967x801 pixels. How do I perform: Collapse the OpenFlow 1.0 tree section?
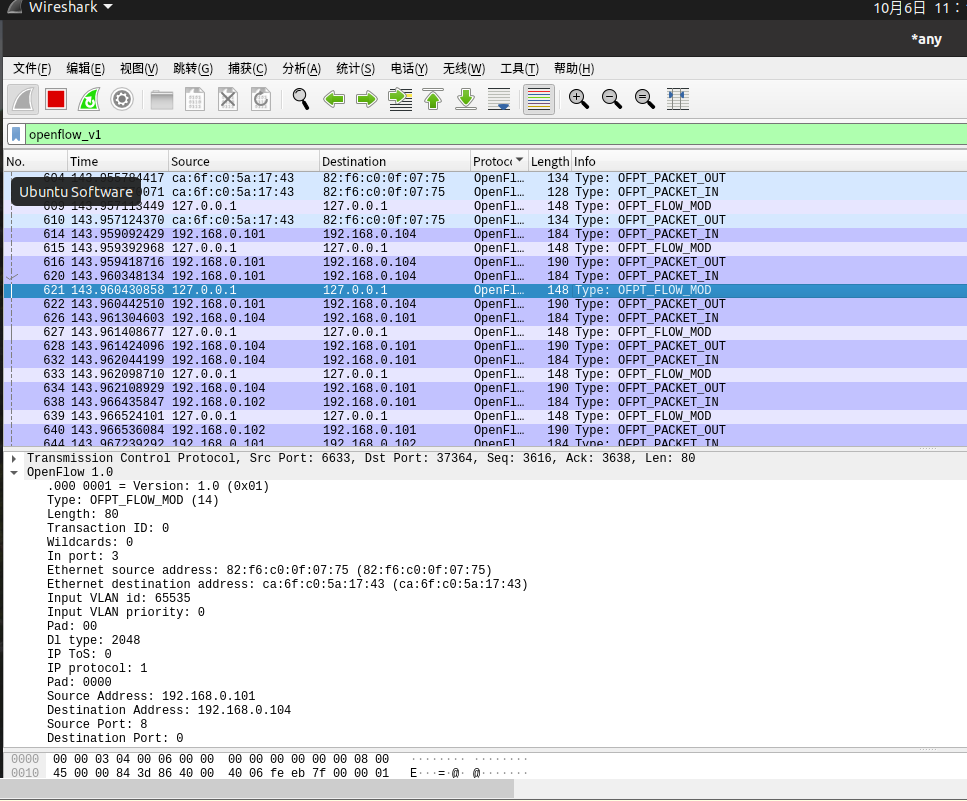point(14,472)
